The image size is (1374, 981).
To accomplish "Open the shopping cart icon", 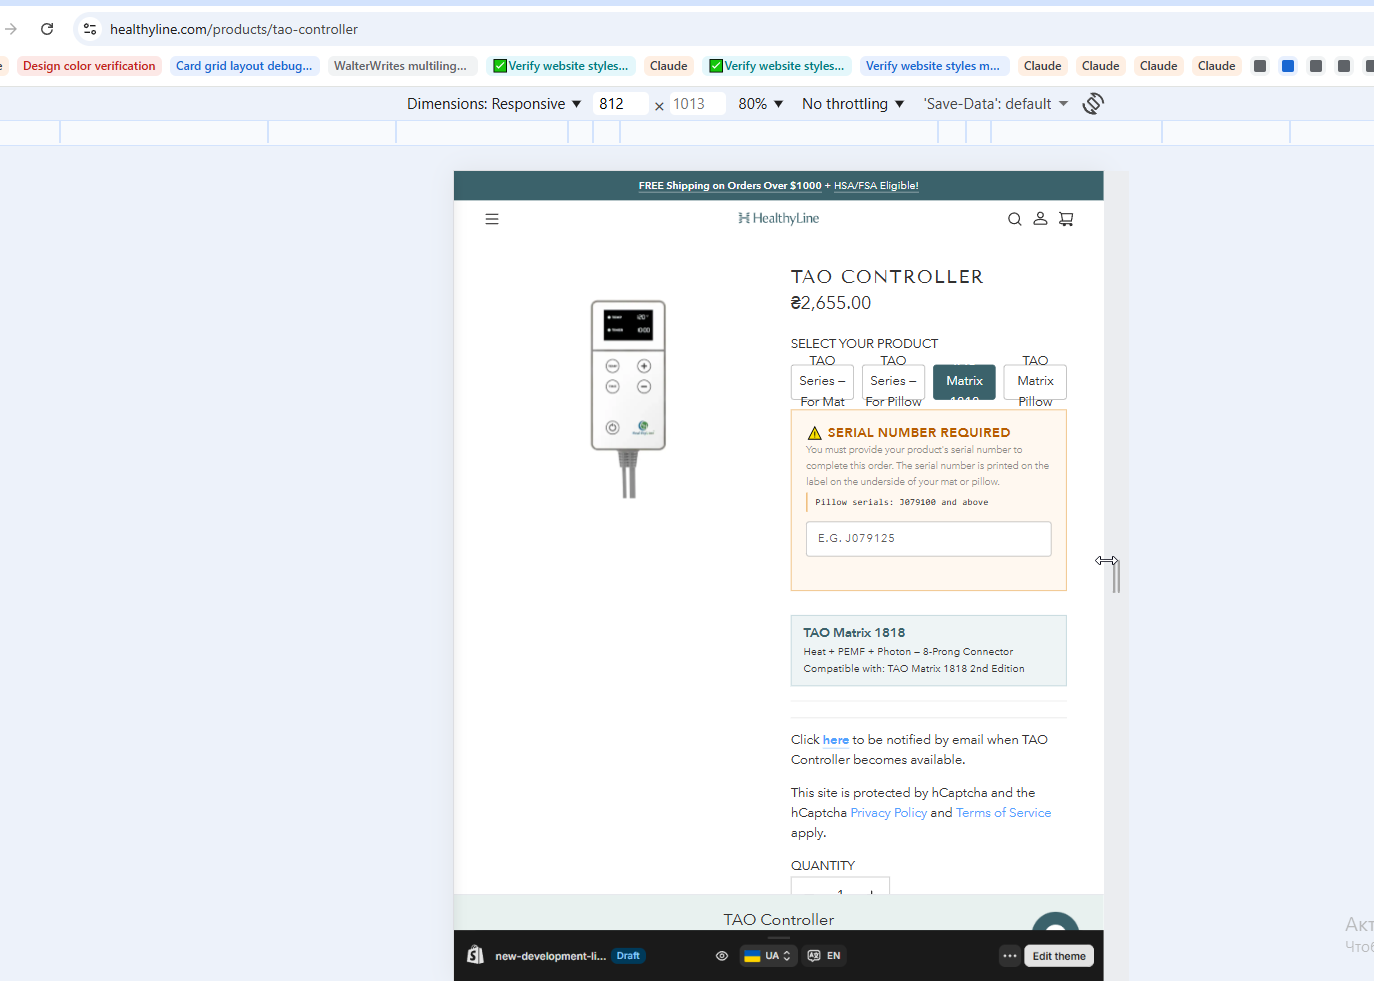I will click(1066, 219).
